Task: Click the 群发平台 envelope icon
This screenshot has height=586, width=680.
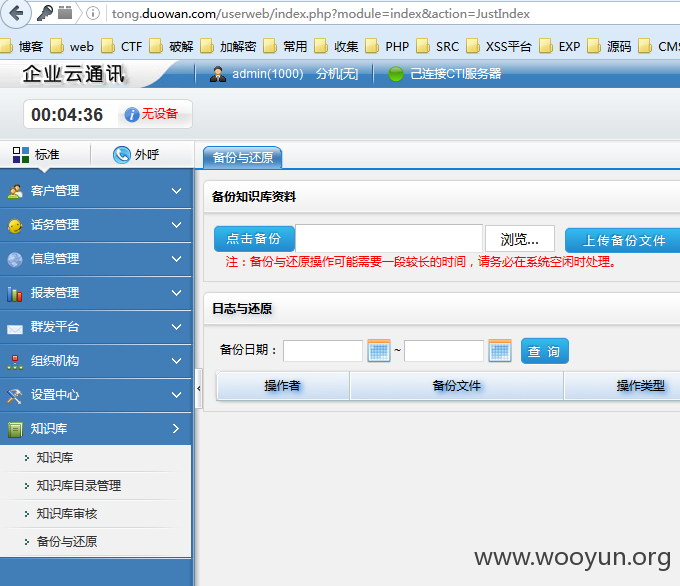Action: [15, 329]
